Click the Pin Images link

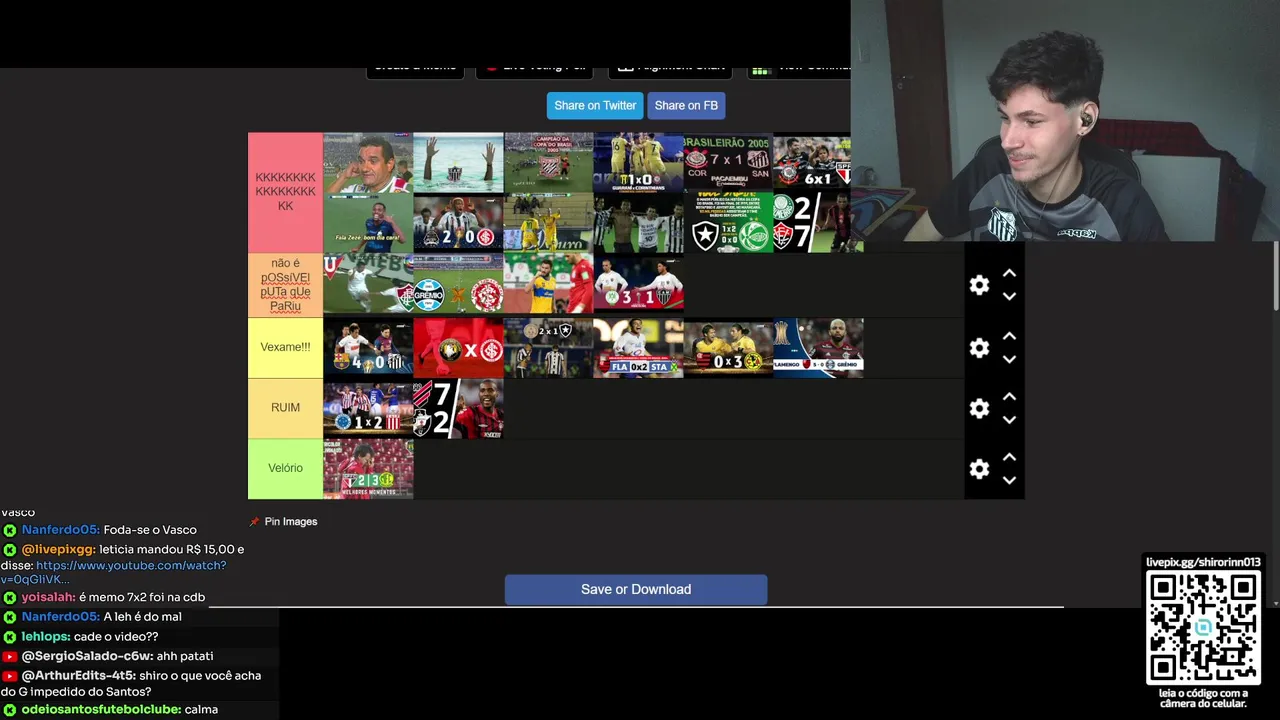(291, 522)
